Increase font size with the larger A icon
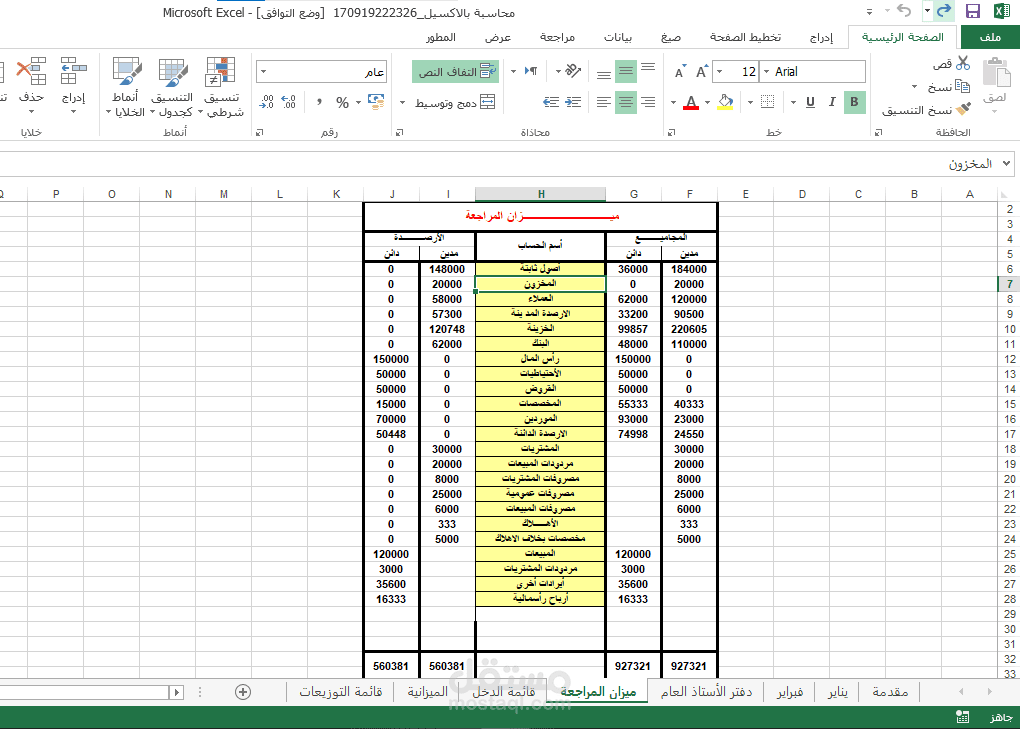1020x729 pixels. [x=701, y=72]
